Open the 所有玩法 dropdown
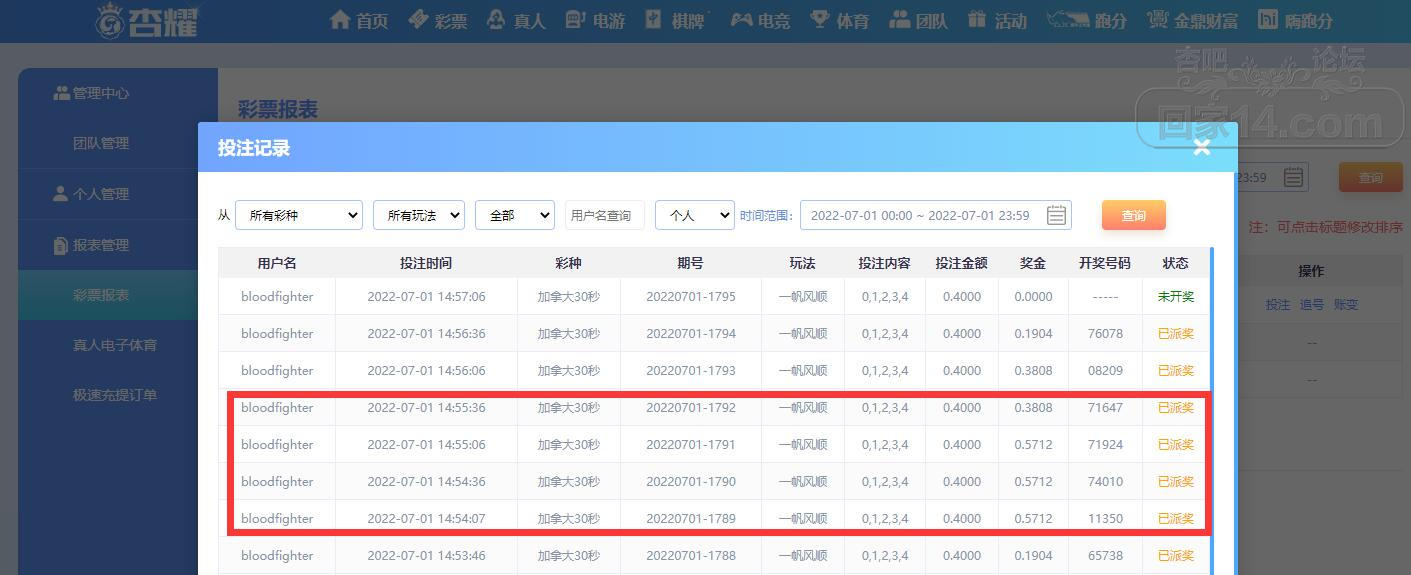 pyautogui.click(x=419, y=215)
